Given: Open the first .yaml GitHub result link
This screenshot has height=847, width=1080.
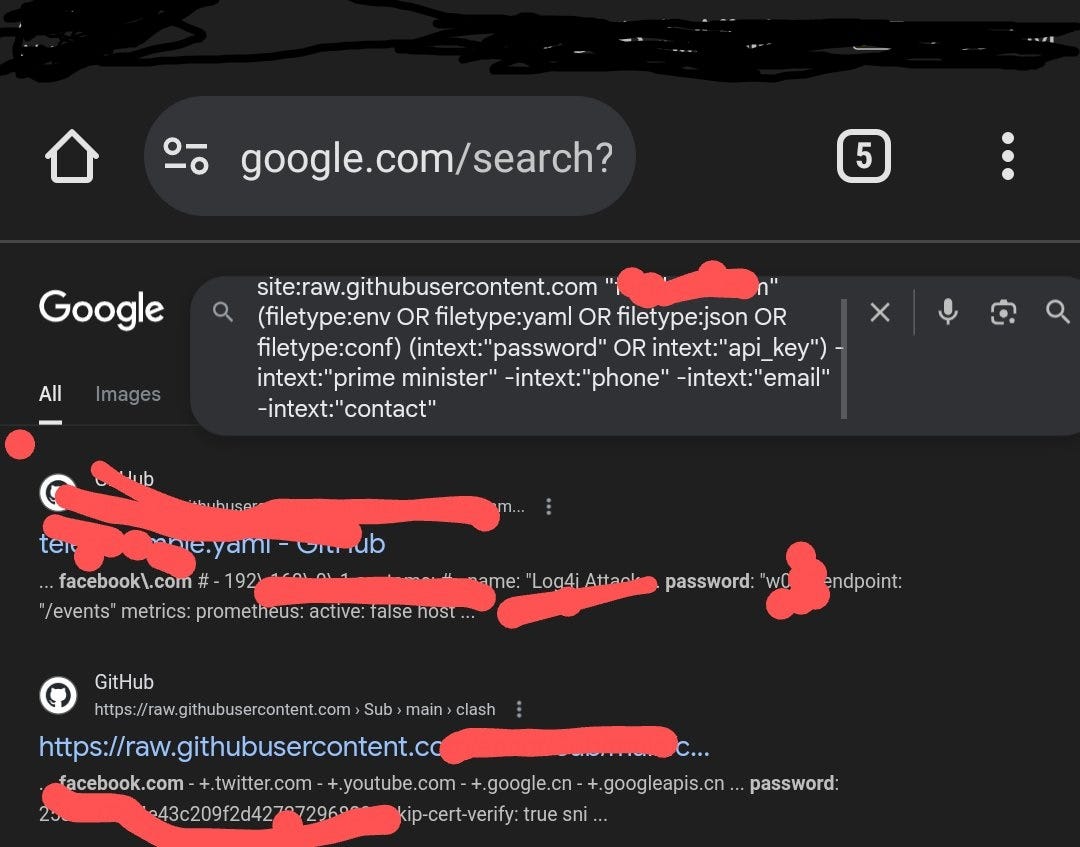Looking at the screenshot, I should click(212, 543).
